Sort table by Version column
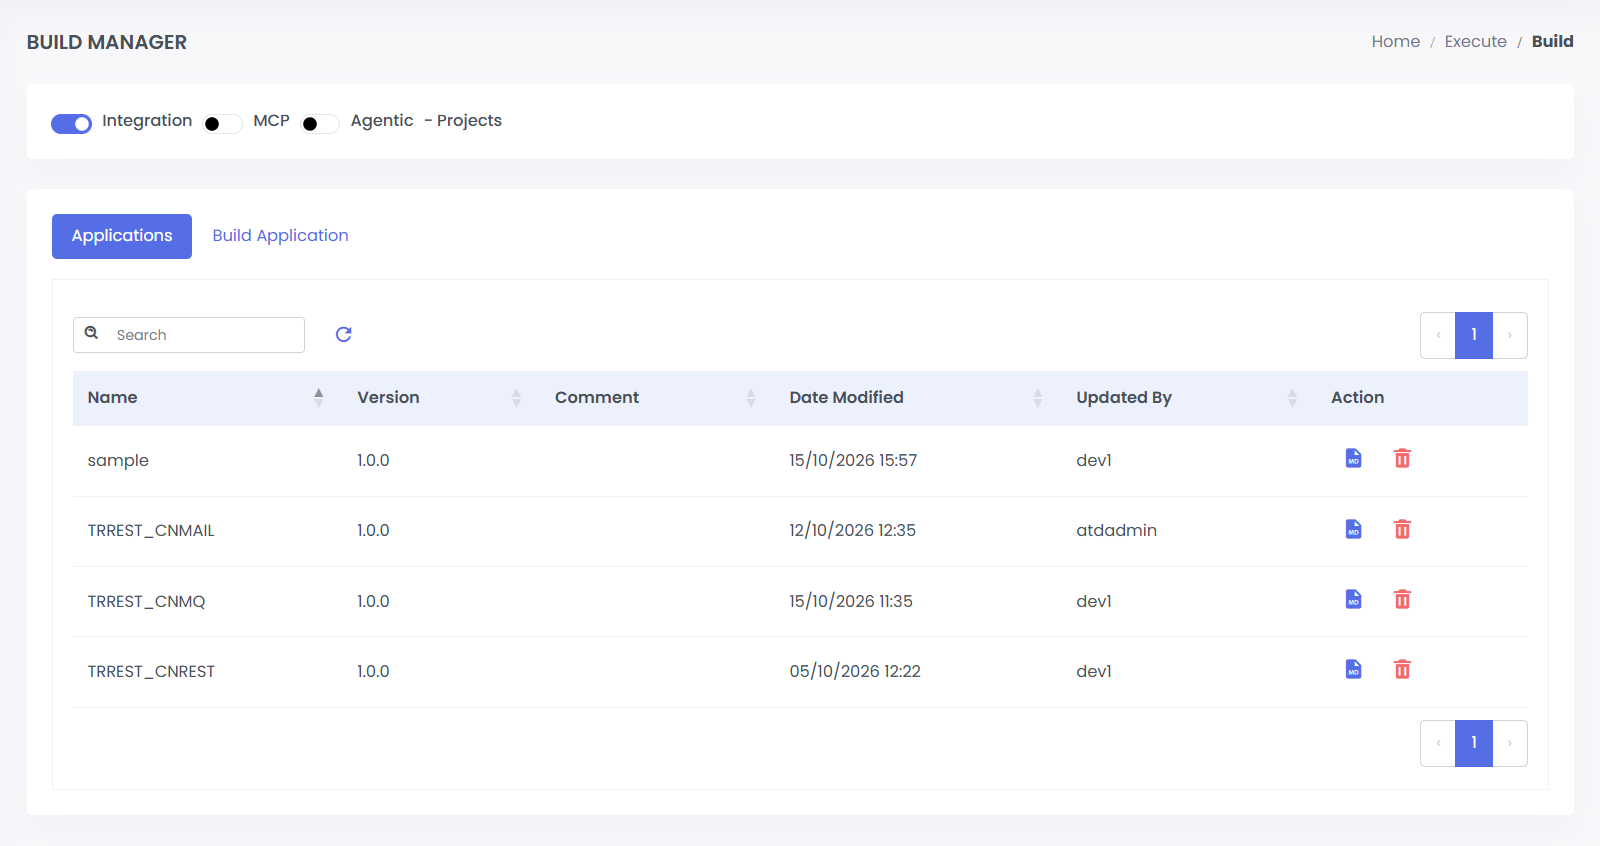This screenshot has width=1600, height=846. [441, 398]
